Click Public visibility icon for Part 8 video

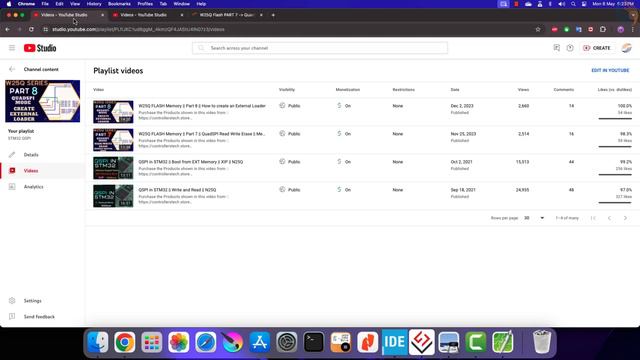282,106
